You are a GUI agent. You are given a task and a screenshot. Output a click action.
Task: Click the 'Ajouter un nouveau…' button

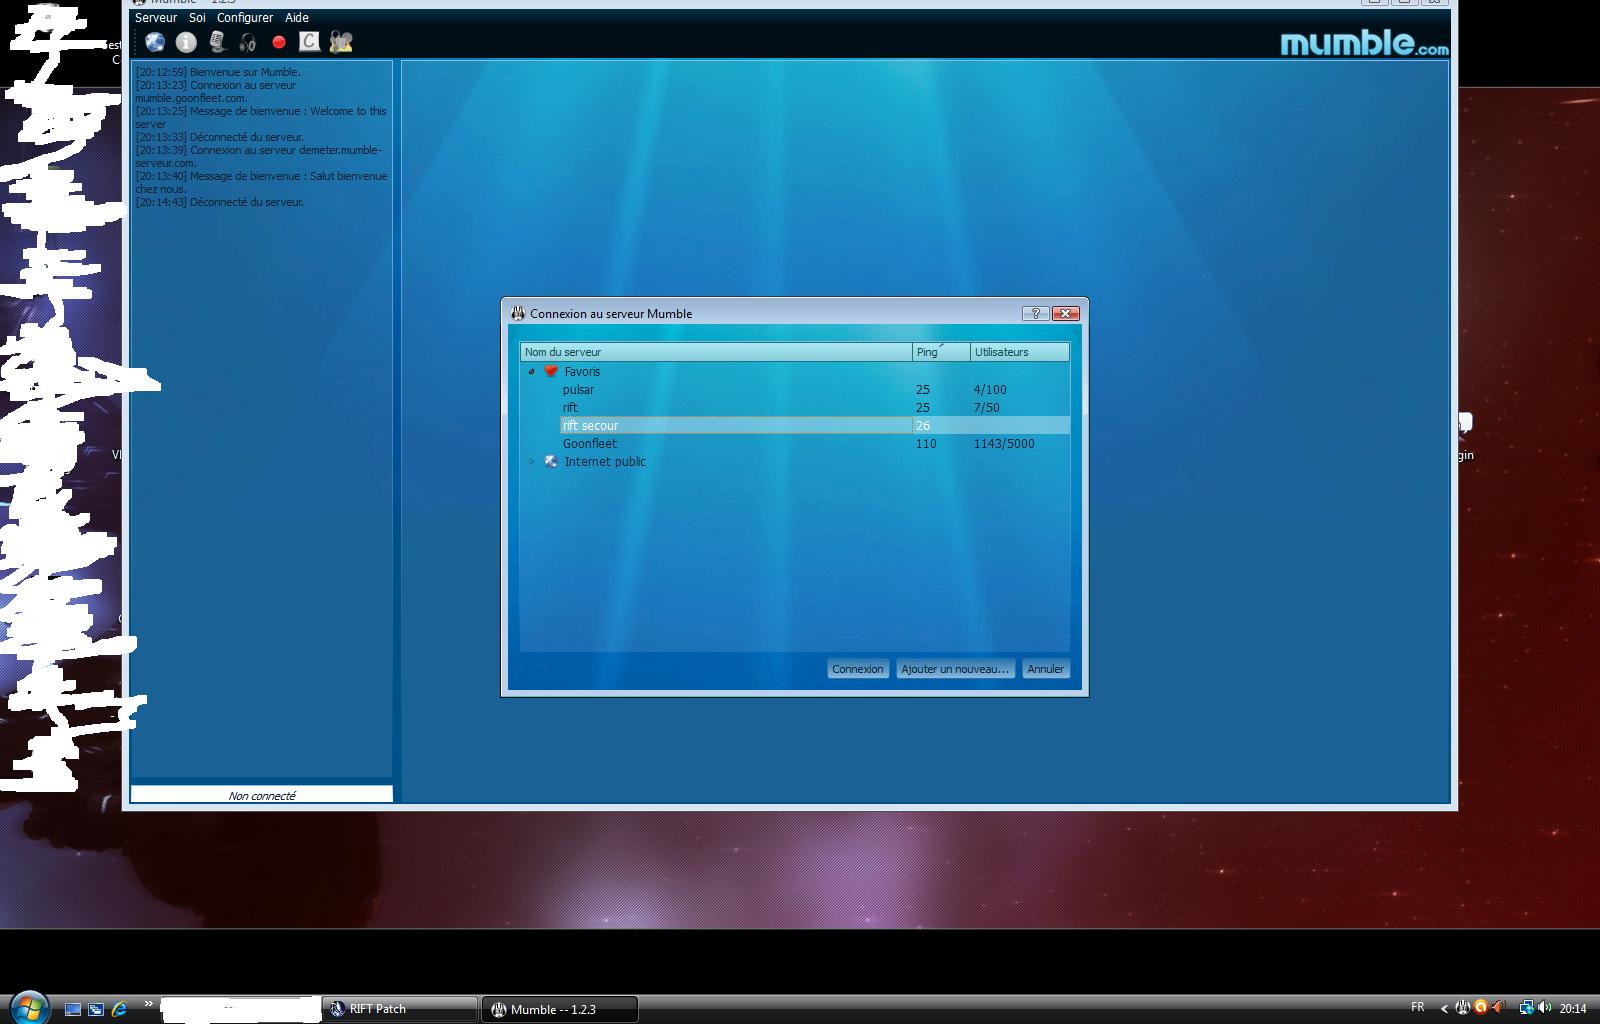click(955, 669)
